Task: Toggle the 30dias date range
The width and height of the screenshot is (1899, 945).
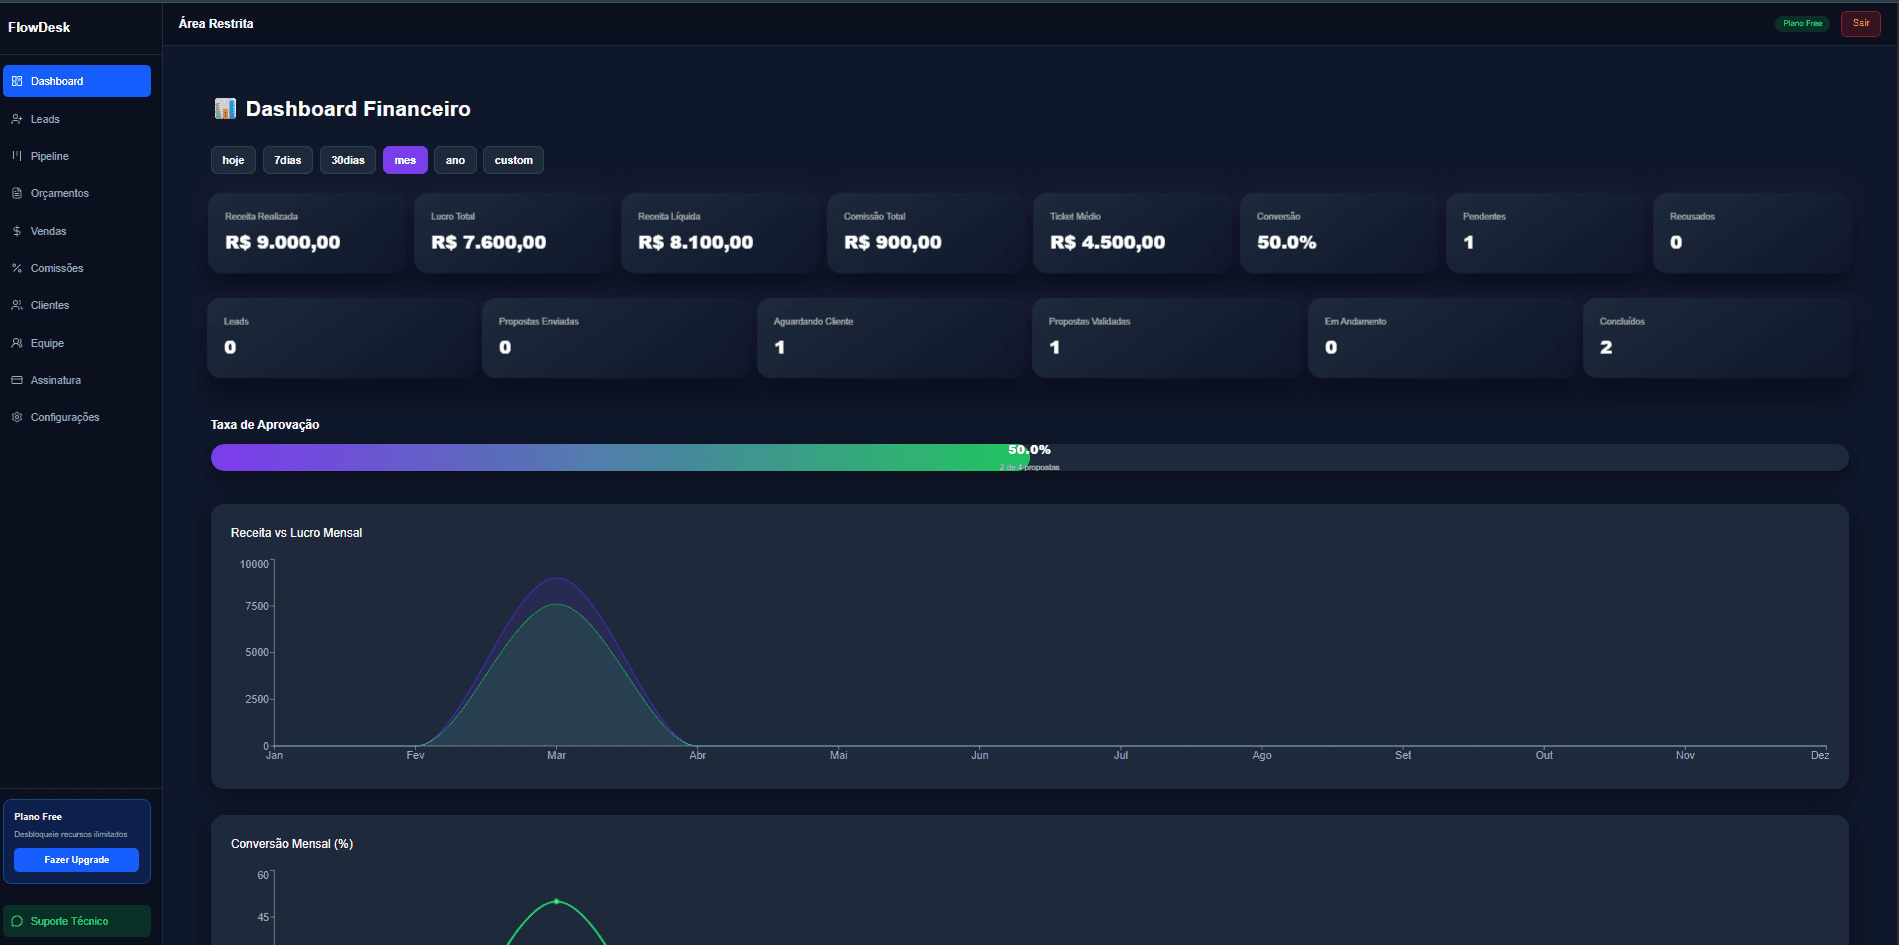Action: coord(347,160)
